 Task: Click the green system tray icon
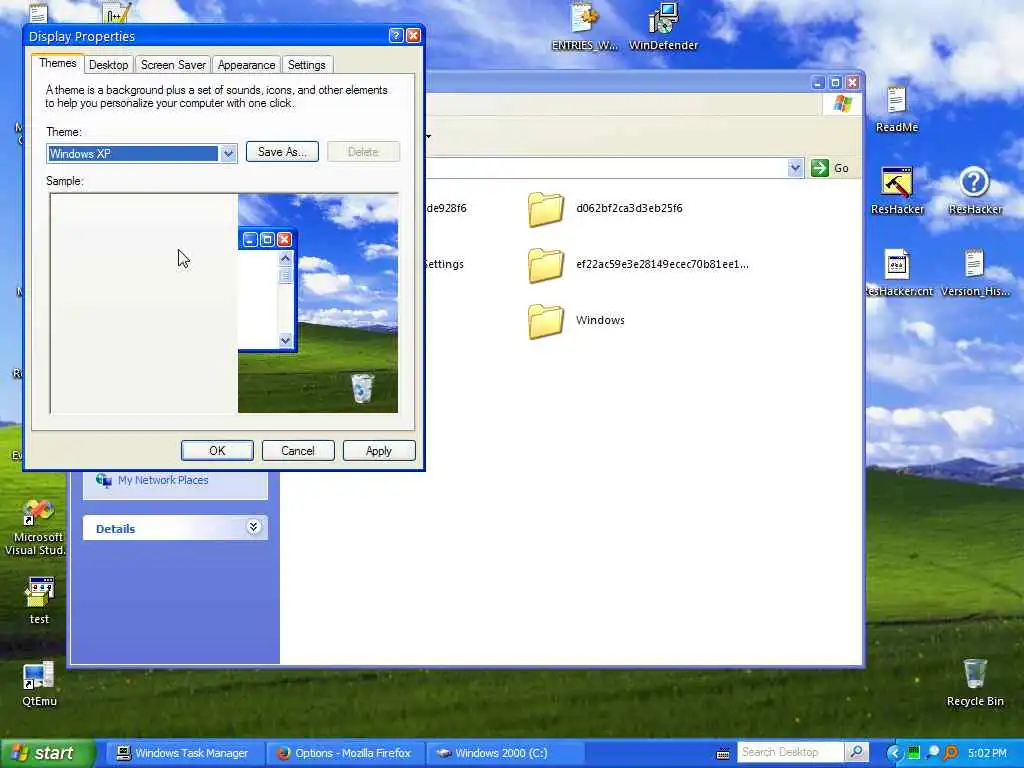tap(914, 753)
